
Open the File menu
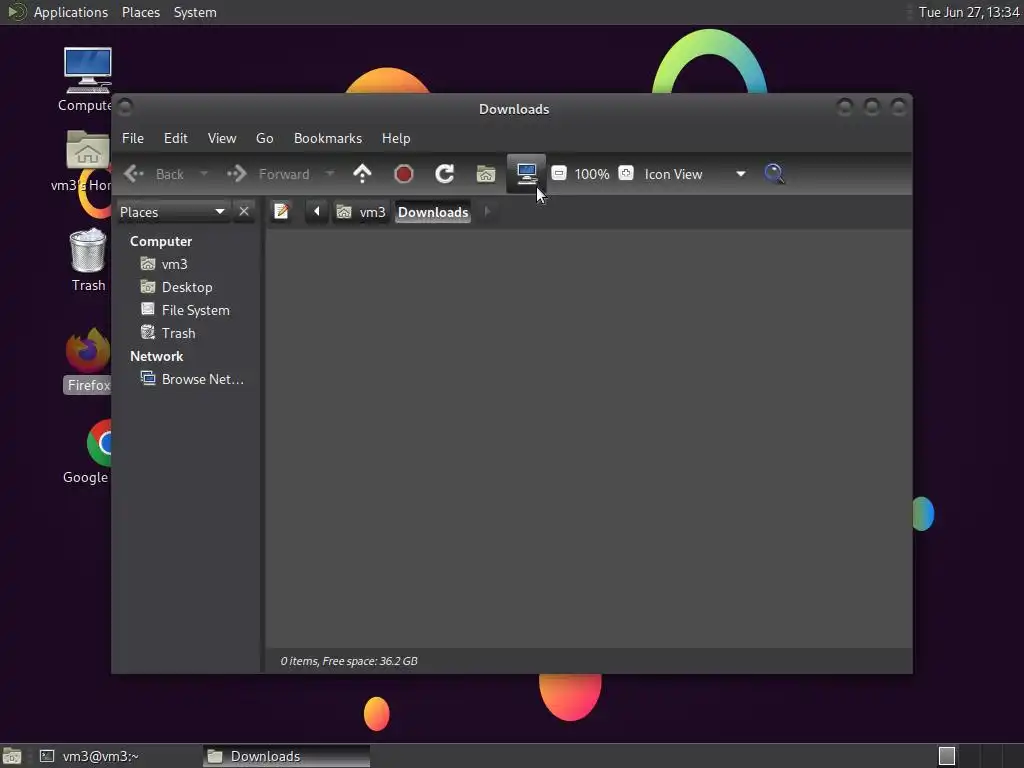[133, 138]
